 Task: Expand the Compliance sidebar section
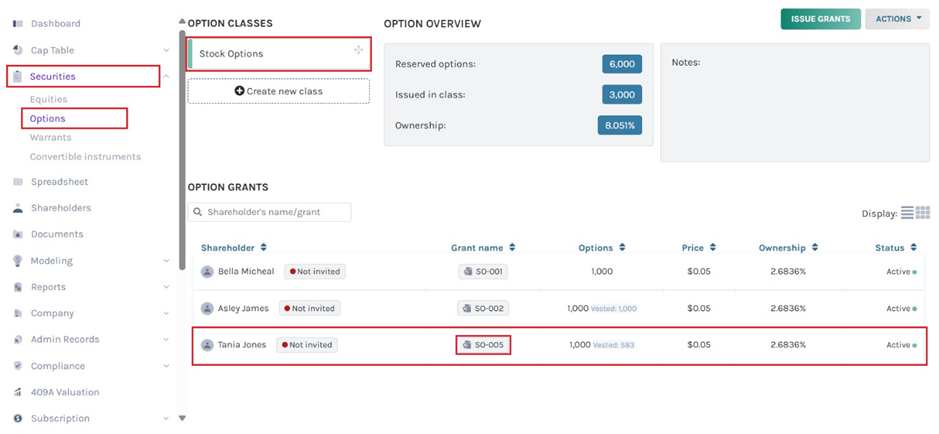166,366
